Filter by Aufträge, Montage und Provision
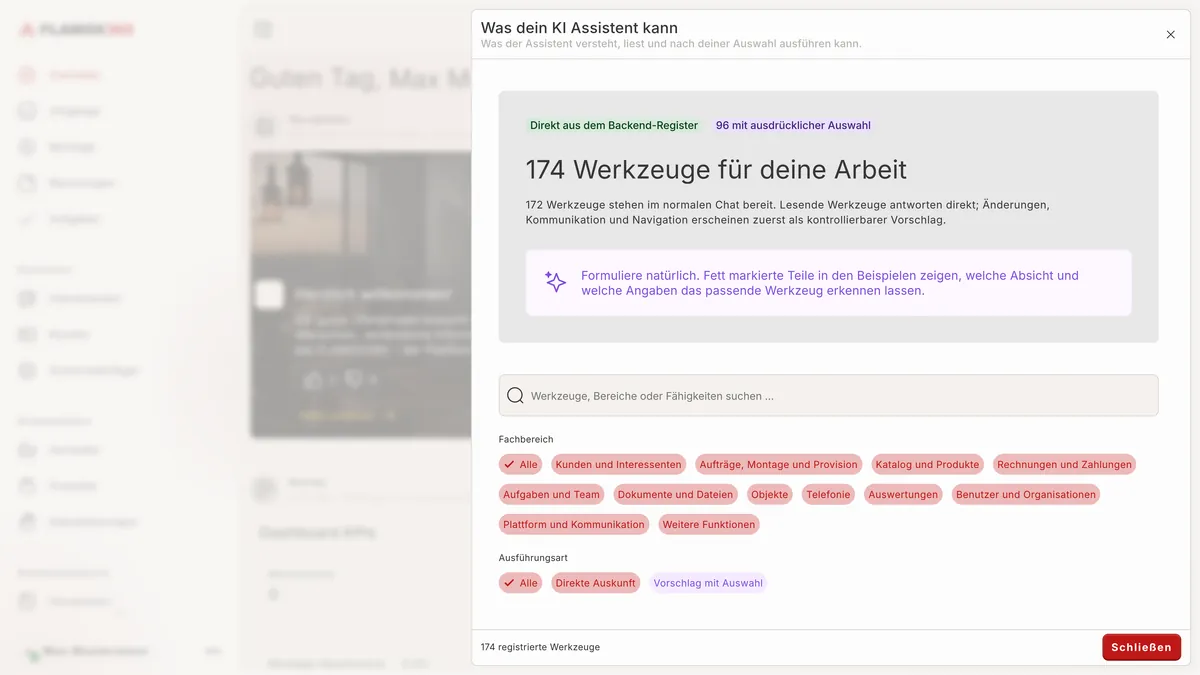This screenshot has height=675, width=1200. coord(778,465)
